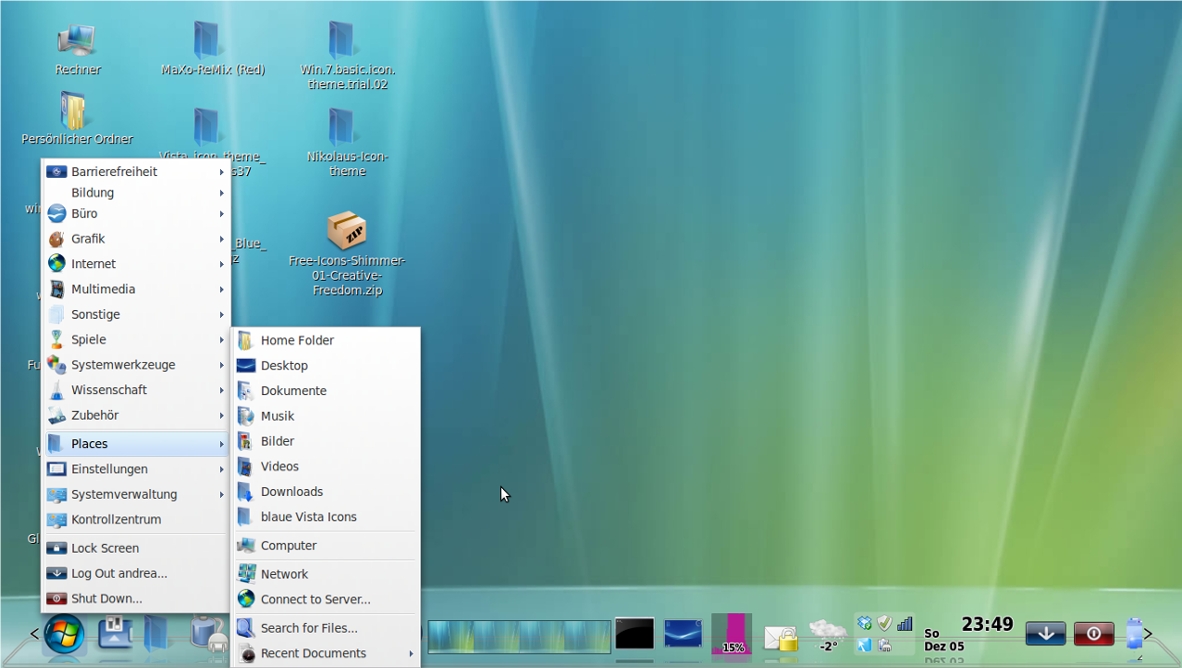Expand the Systemverwaltung submenu
The width and height of the screenshot is (1182, 668).
(x=136, y=495)
